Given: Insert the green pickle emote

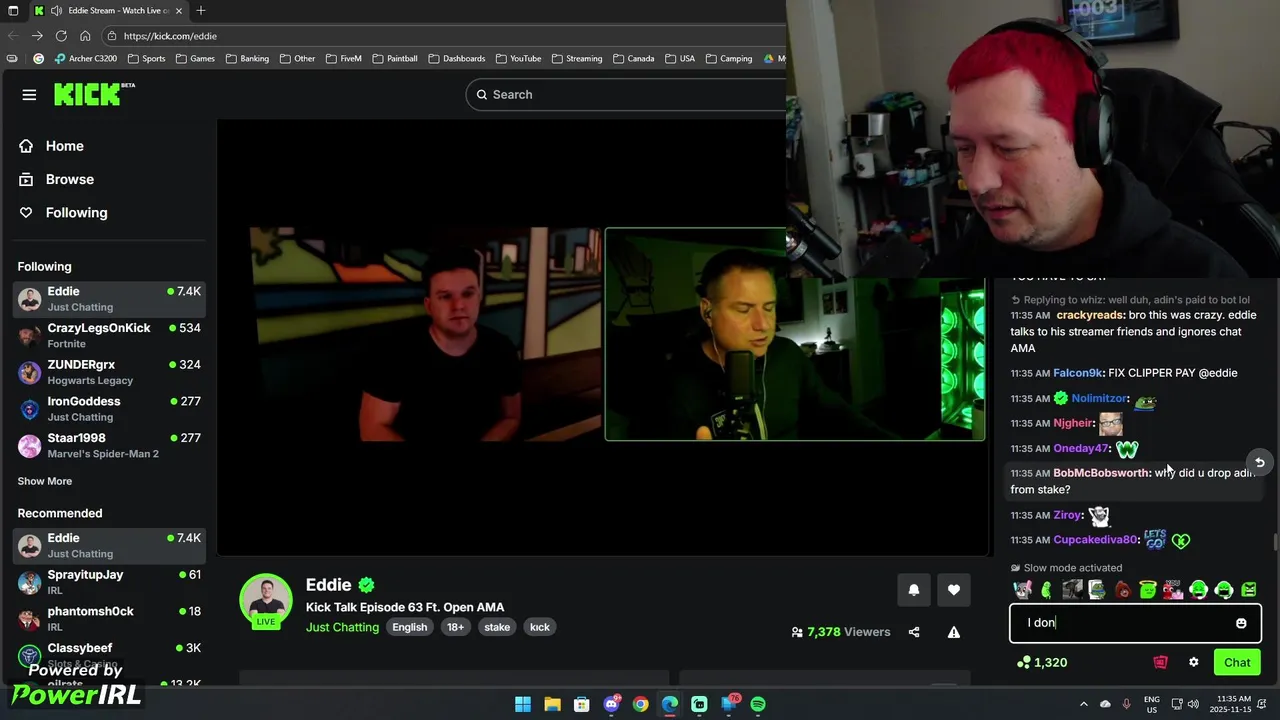Looking at the screenshot, I should [1047, 590].
